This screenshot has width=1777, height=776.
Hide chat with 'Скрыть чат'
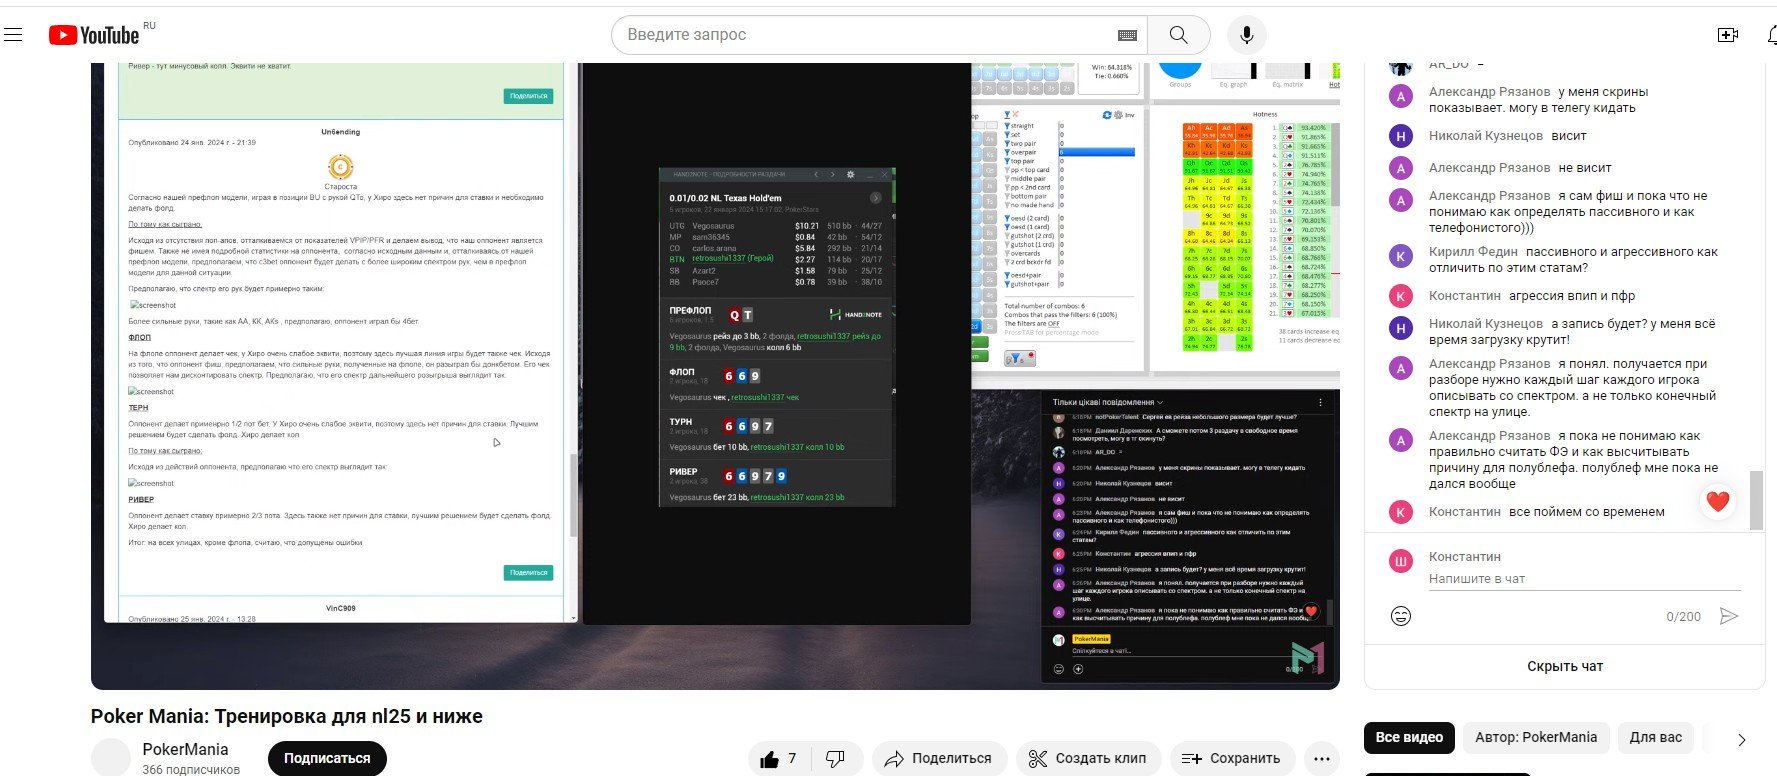[x=1565, y=666]
